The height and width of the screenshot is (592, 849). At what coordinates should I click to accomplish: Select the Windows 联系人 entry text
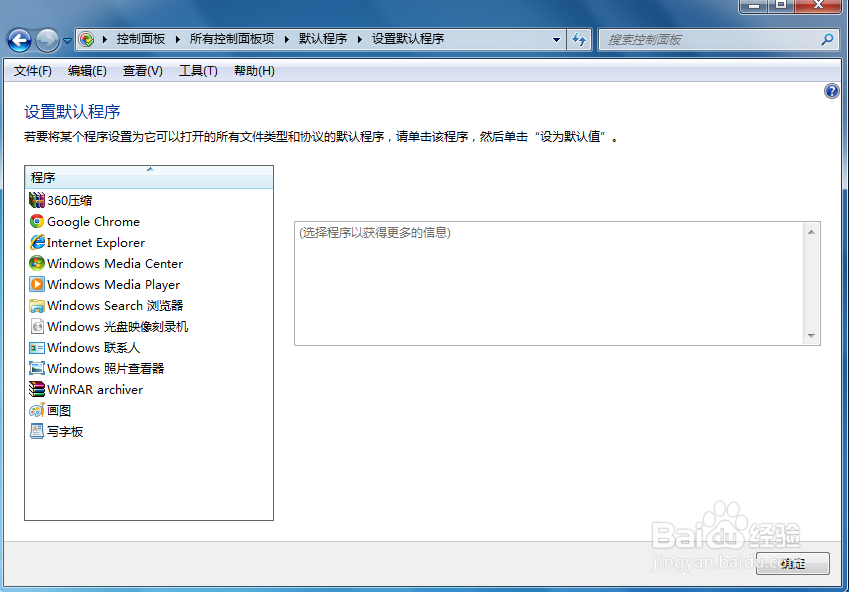(x=93, y=348)
